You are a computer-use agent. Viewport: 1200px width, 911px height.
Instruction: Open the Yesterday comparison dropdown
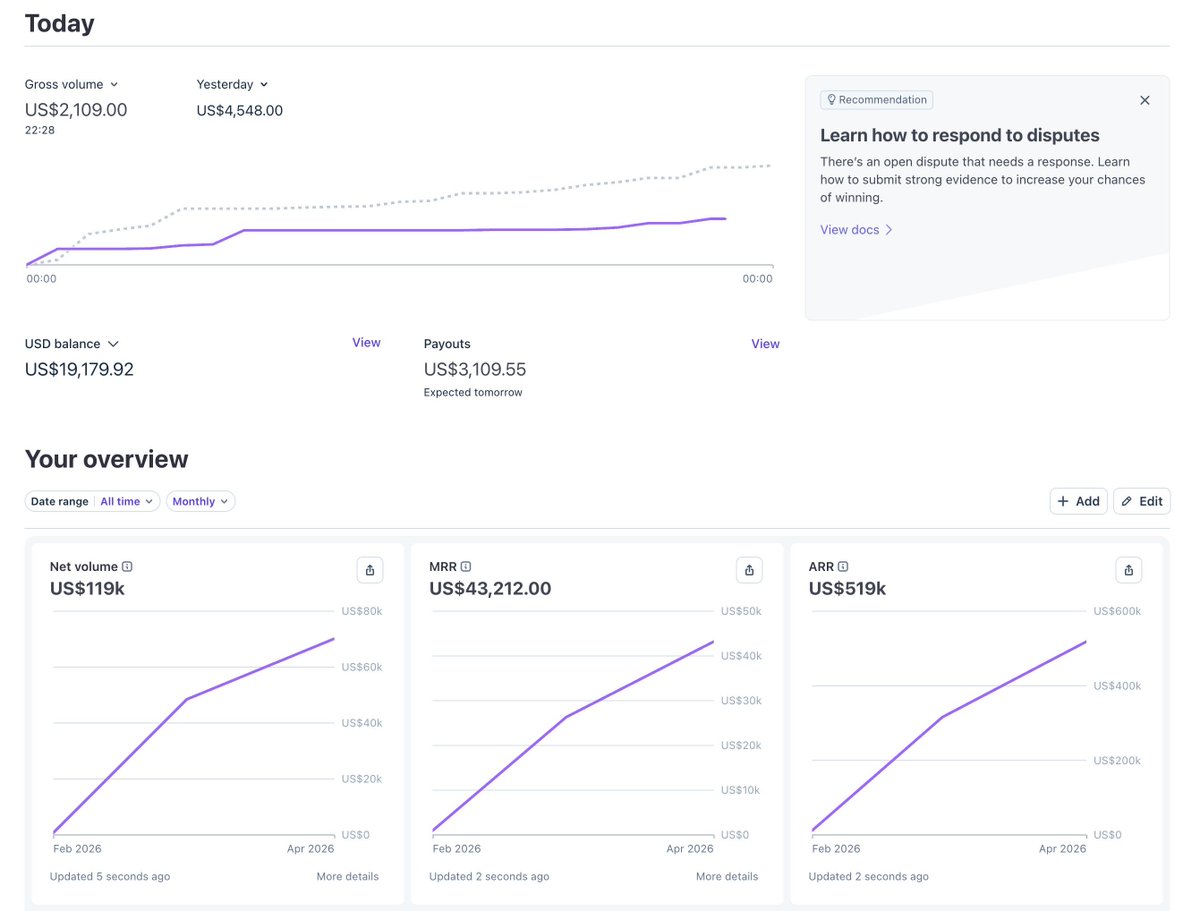pos(233,85)
